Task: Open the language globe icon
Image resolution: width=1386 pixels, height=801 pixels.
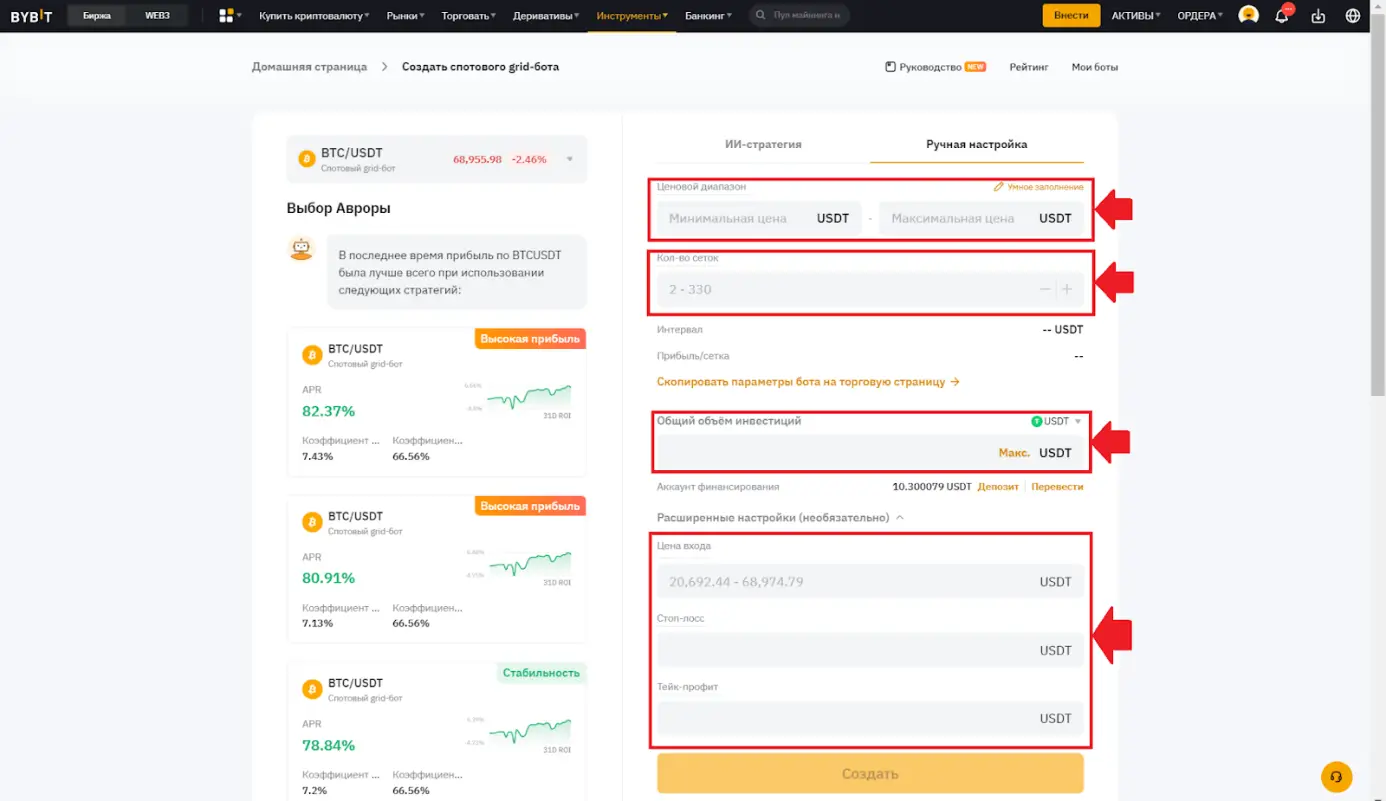Action: [x=1353, y=15]
